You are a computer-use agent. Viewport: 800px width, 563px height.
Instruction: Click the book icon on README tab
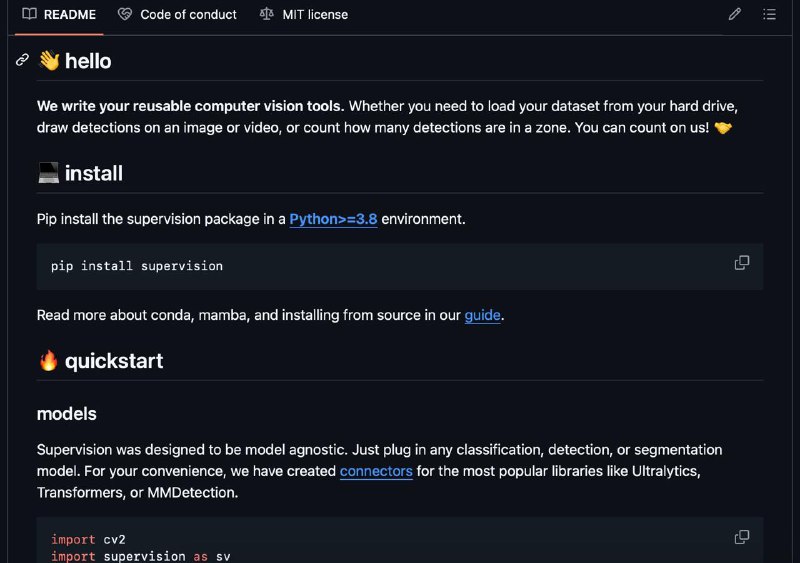click(30, 14)
